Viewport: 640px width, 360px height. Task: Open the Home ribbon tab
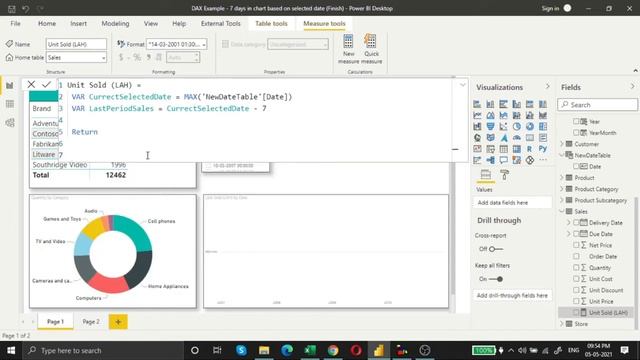click(x=47, y=24)
